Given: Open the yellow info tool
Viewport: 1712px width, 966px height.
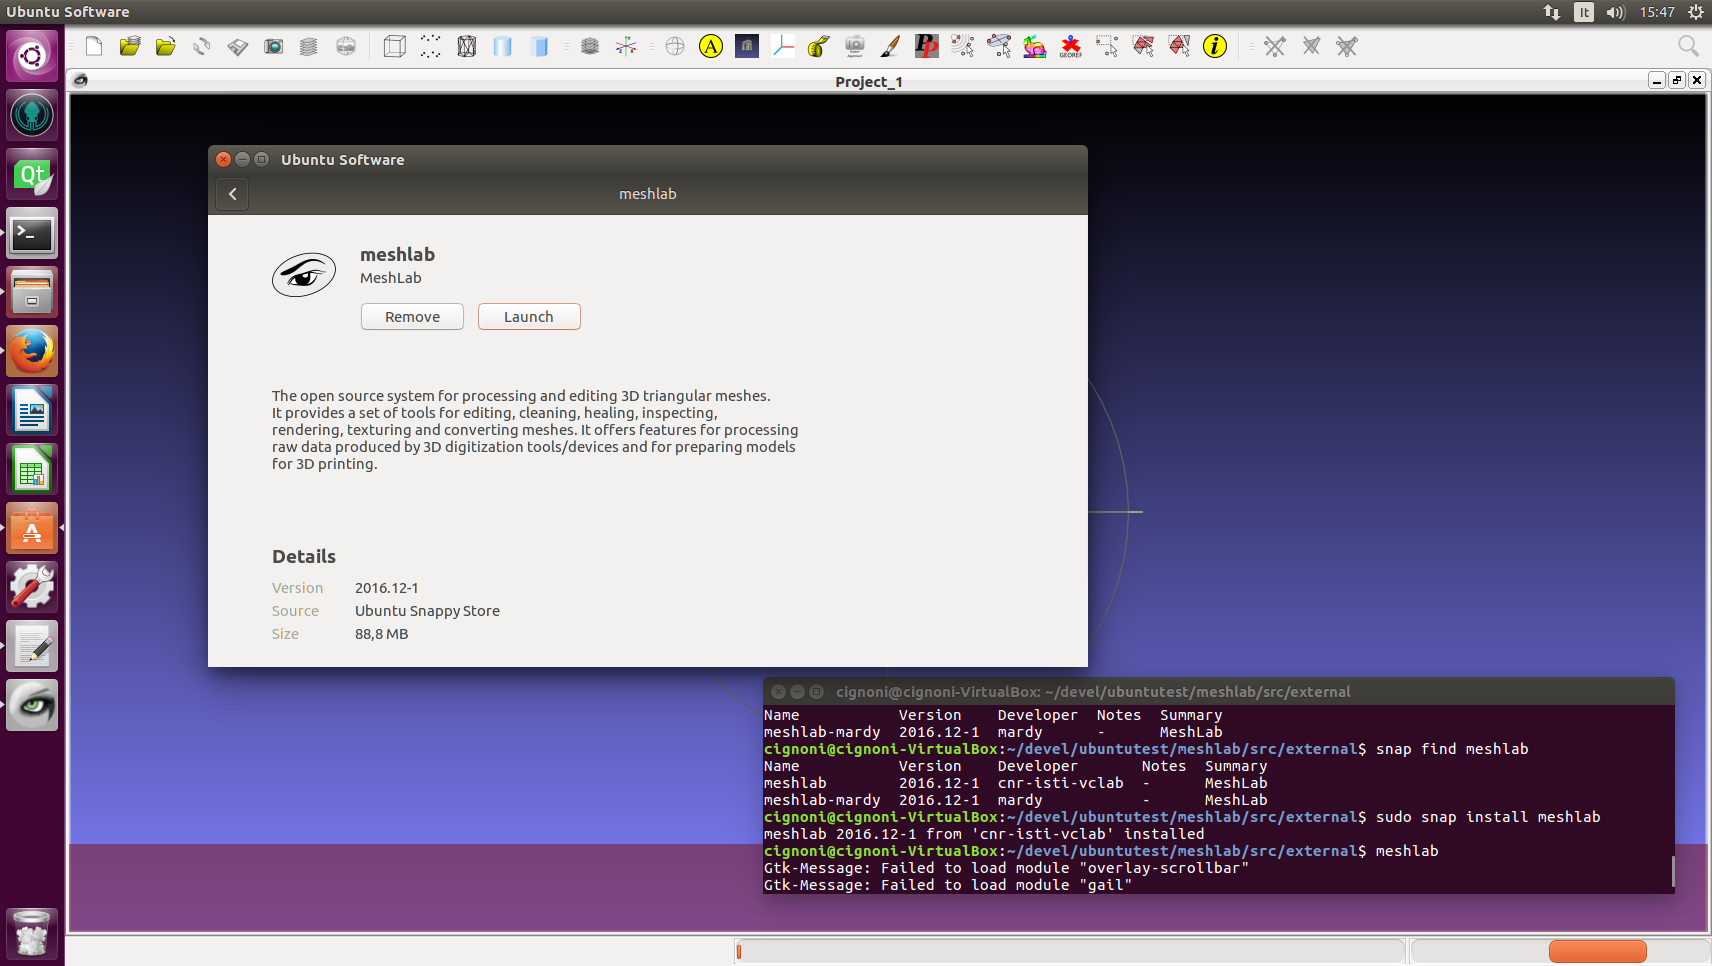Looking at the screenshot, I should click(x=1215, y=46).
